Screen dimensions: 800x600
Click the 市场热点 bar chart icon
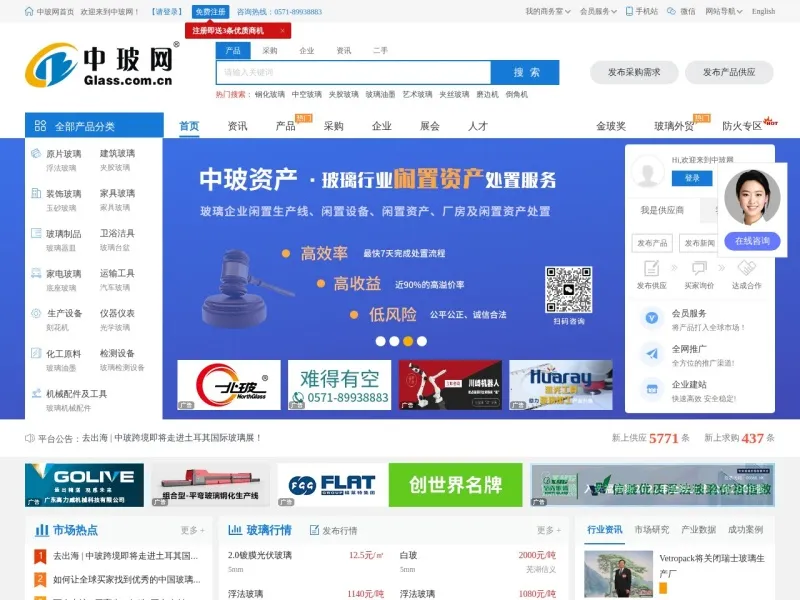(42, 530)
